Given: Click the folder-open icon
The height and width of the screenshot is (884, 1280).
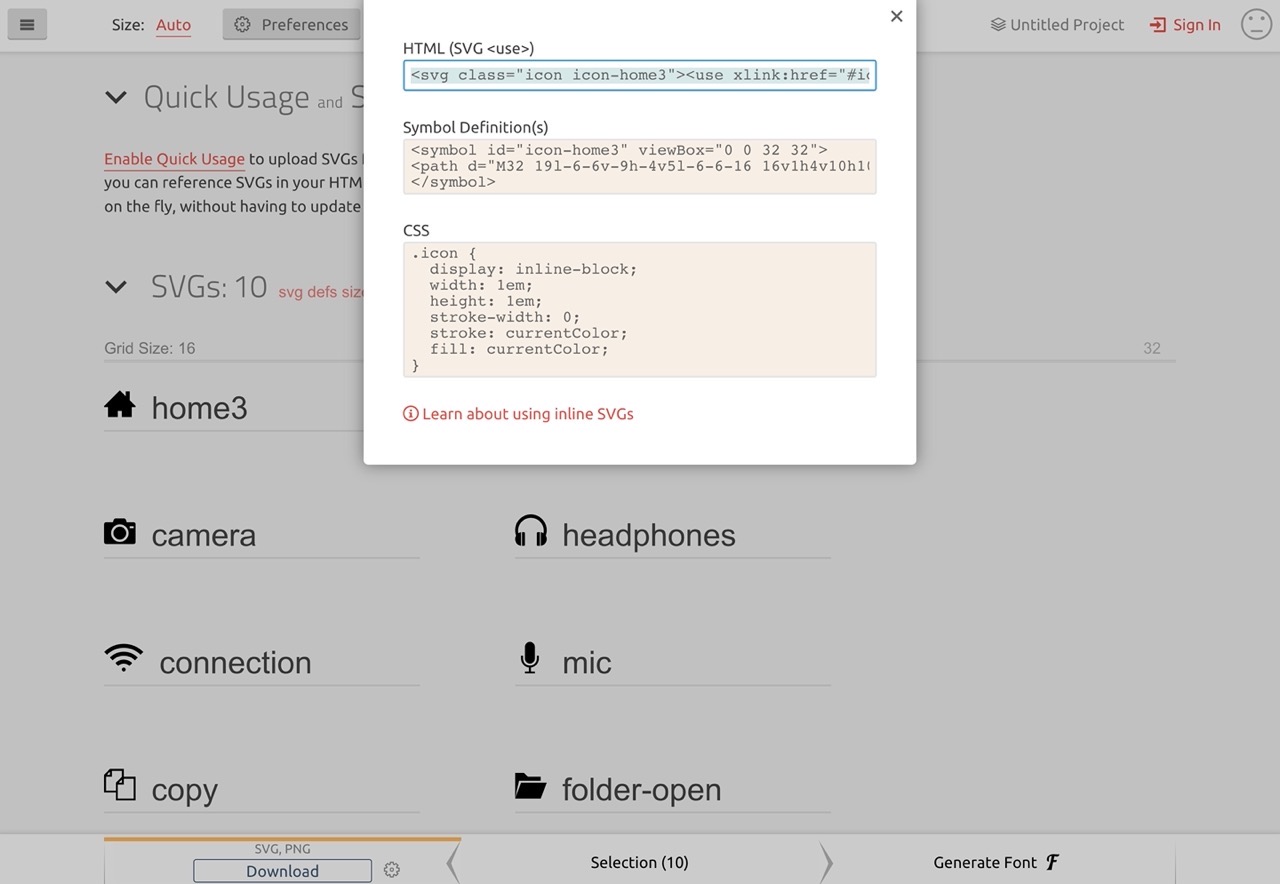Looking at the screenshot, I should pos(531,786).
